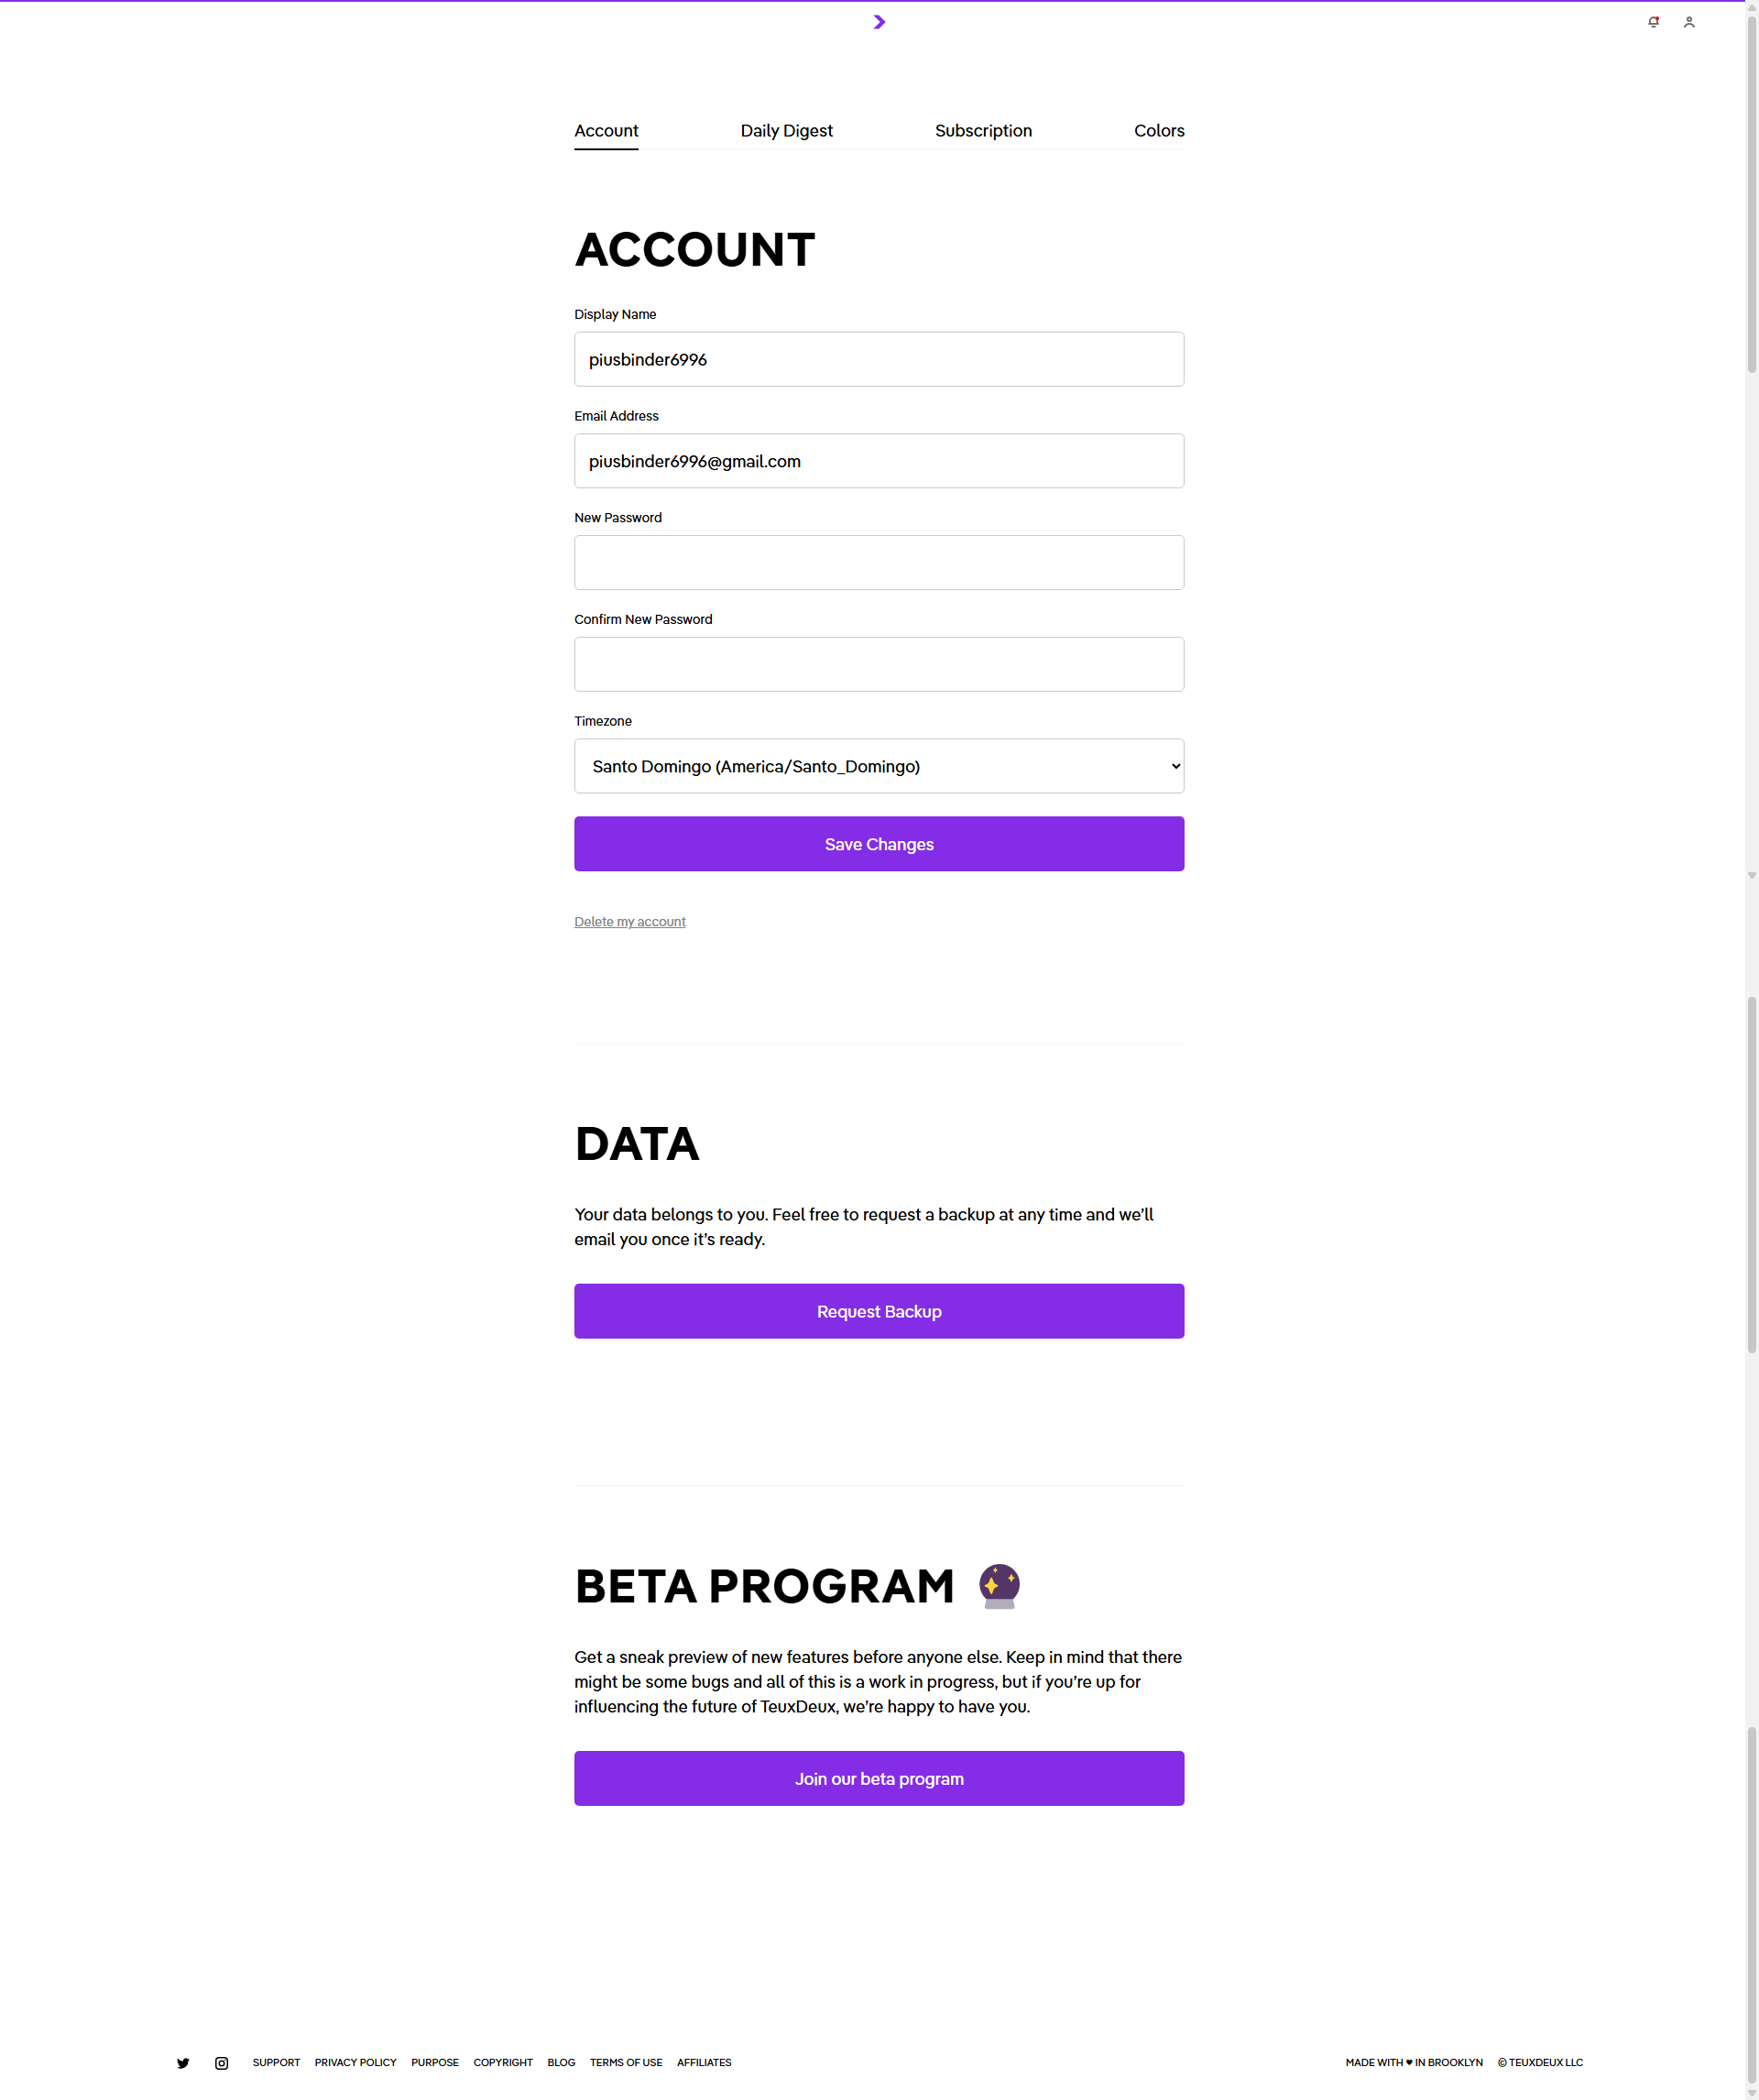Viewport: 1759px width, 2100px height.
Task: Select the Account tab
Action: [606, 131]
